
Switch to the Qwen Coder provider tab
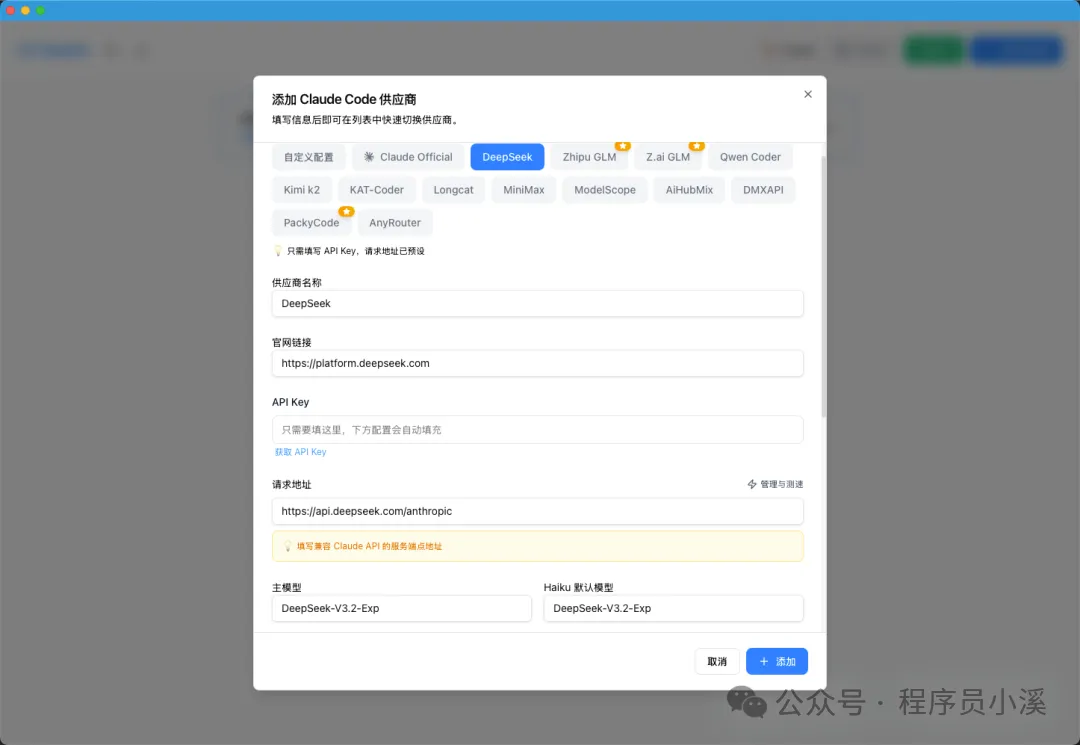tap(750, 157)
